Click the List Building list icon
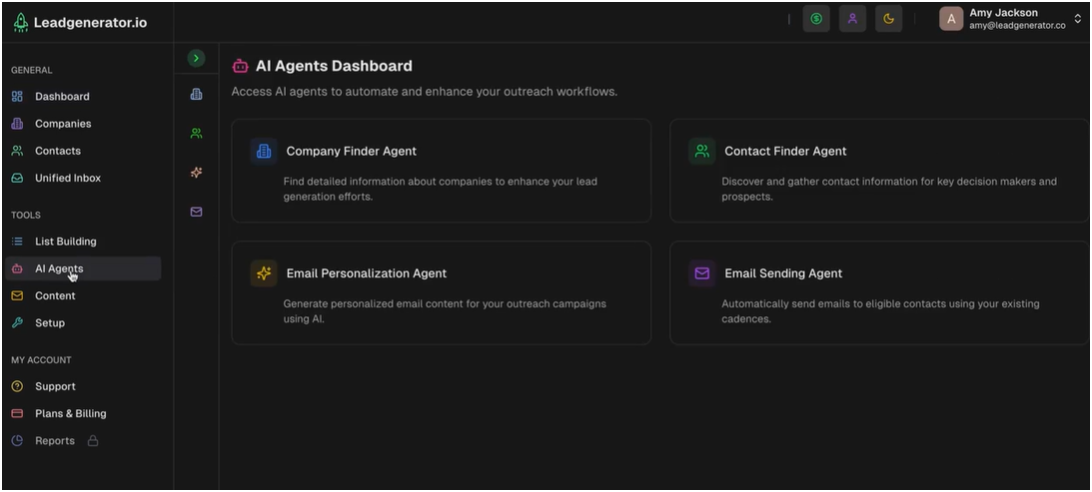The image size is (1092, 492). pyautogui.click(x=17, y=241)
